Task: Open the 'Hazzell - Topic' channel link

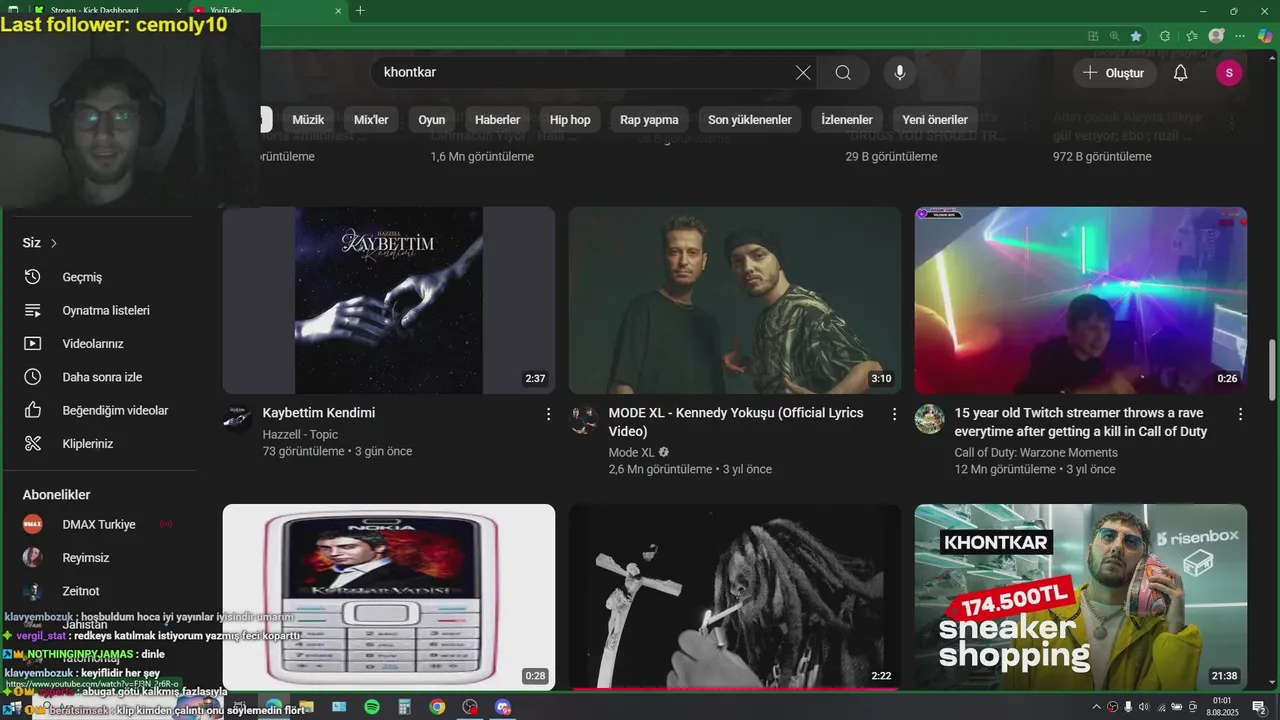Action: coord(300,435)
